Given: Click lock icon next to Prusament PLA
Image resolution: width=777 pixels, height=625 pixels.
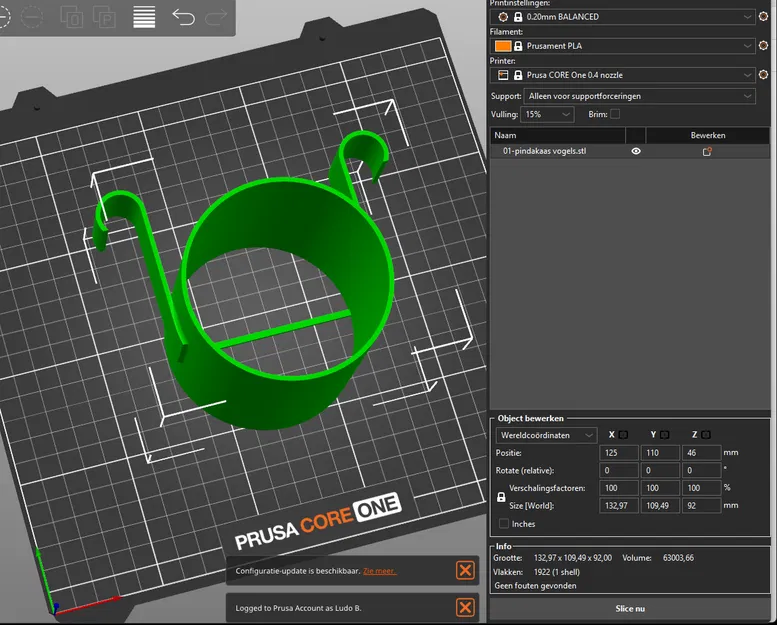Looking at the screenshot, I should pyautogui.click(x=518, y=46).
